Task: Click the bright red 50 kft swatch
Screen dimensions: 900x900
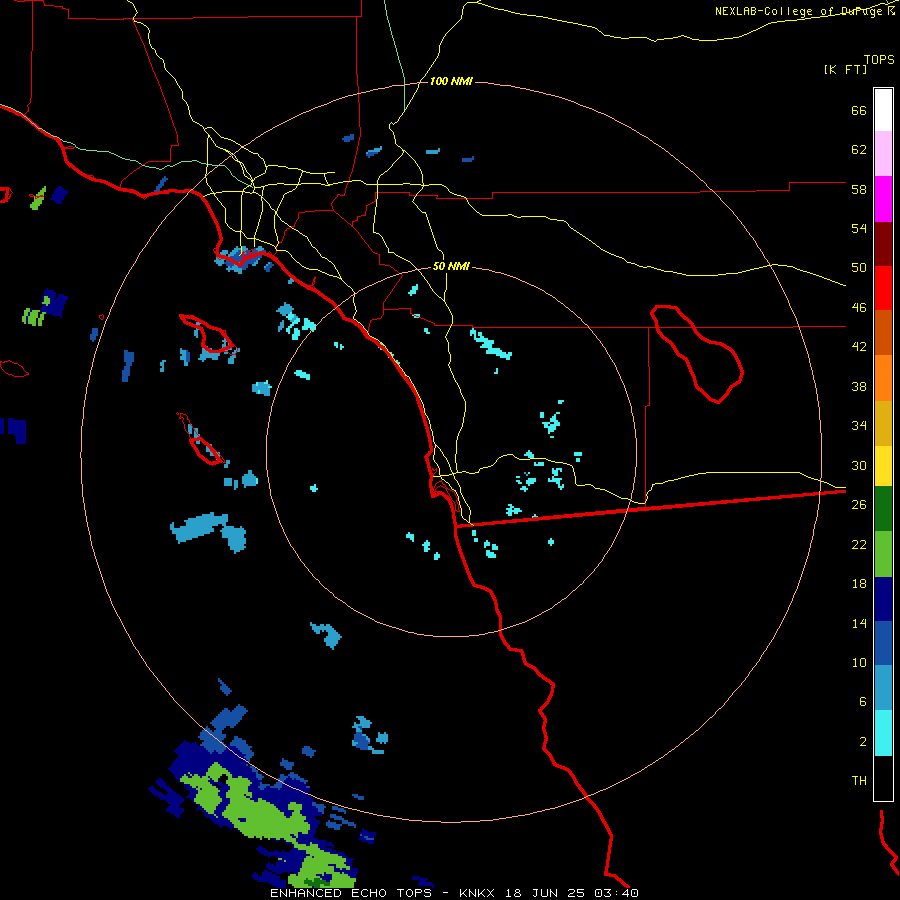Action: [x=883, y=288]
